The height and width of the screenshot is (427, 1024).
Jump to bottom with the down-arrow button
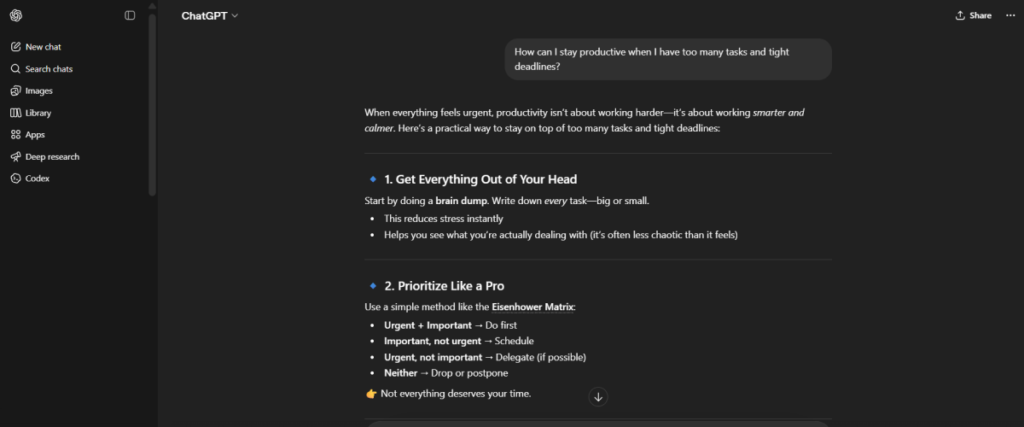coord(598,397)
